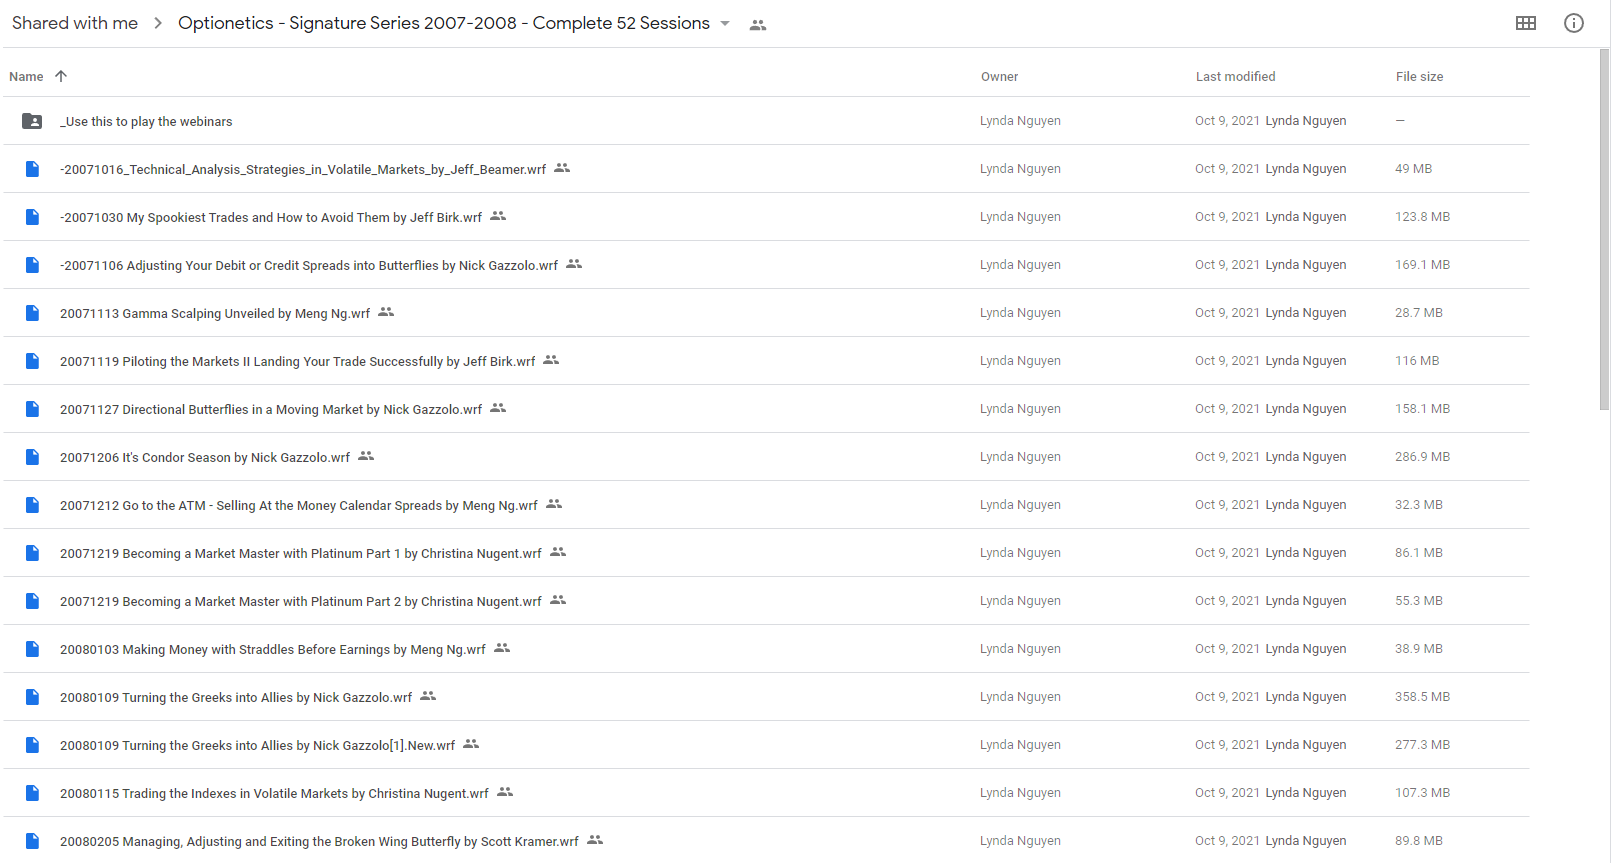Expand the folder title dropdown arrow

click(x=725, y=24)
